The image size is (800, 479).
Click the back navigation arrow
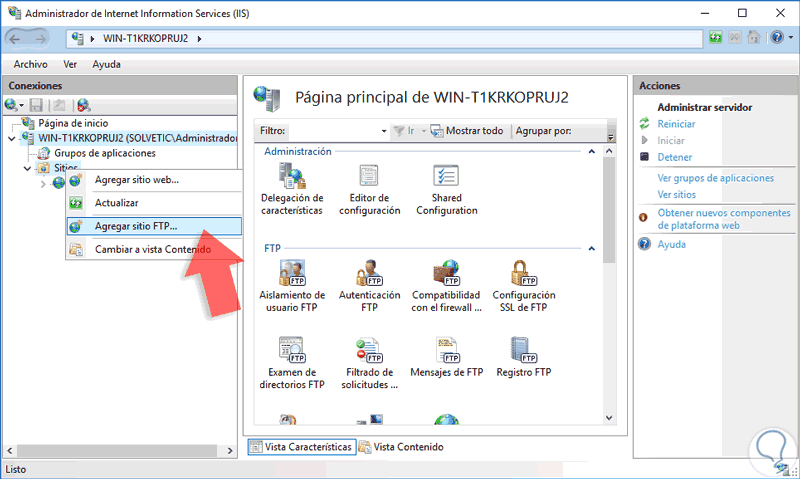coord(15,39)
